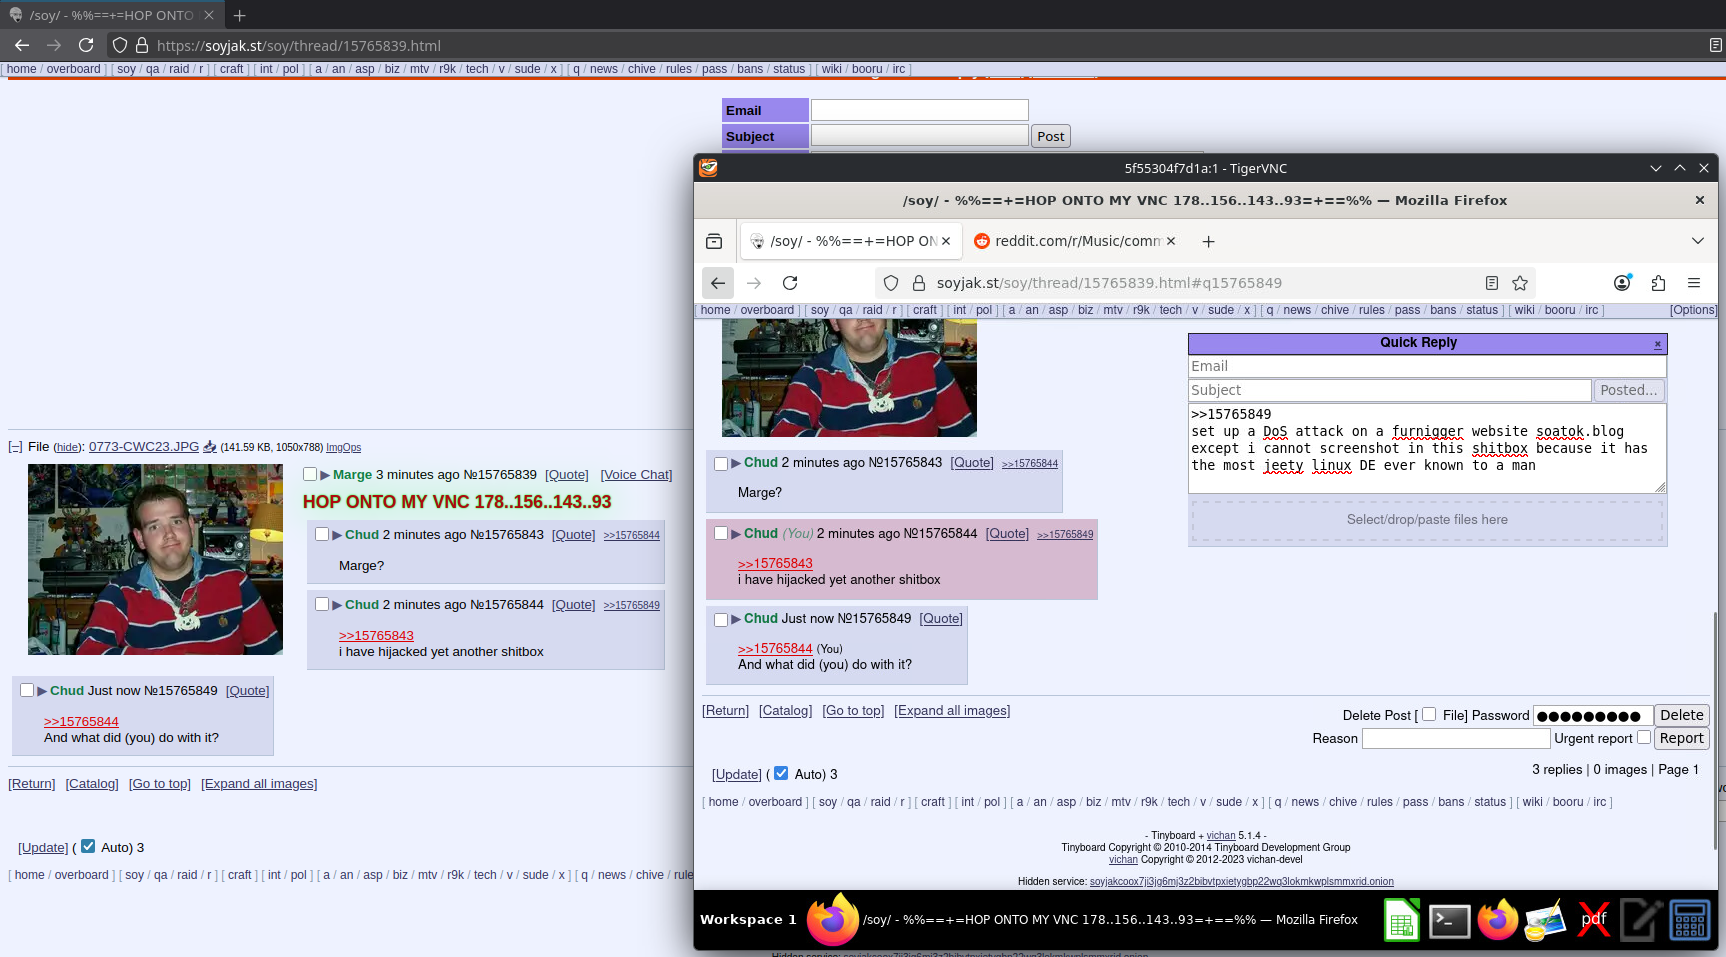Check the Delete Post File checkbox
The height and width of the screenshot is (957, 1726).
(1429, 714)
